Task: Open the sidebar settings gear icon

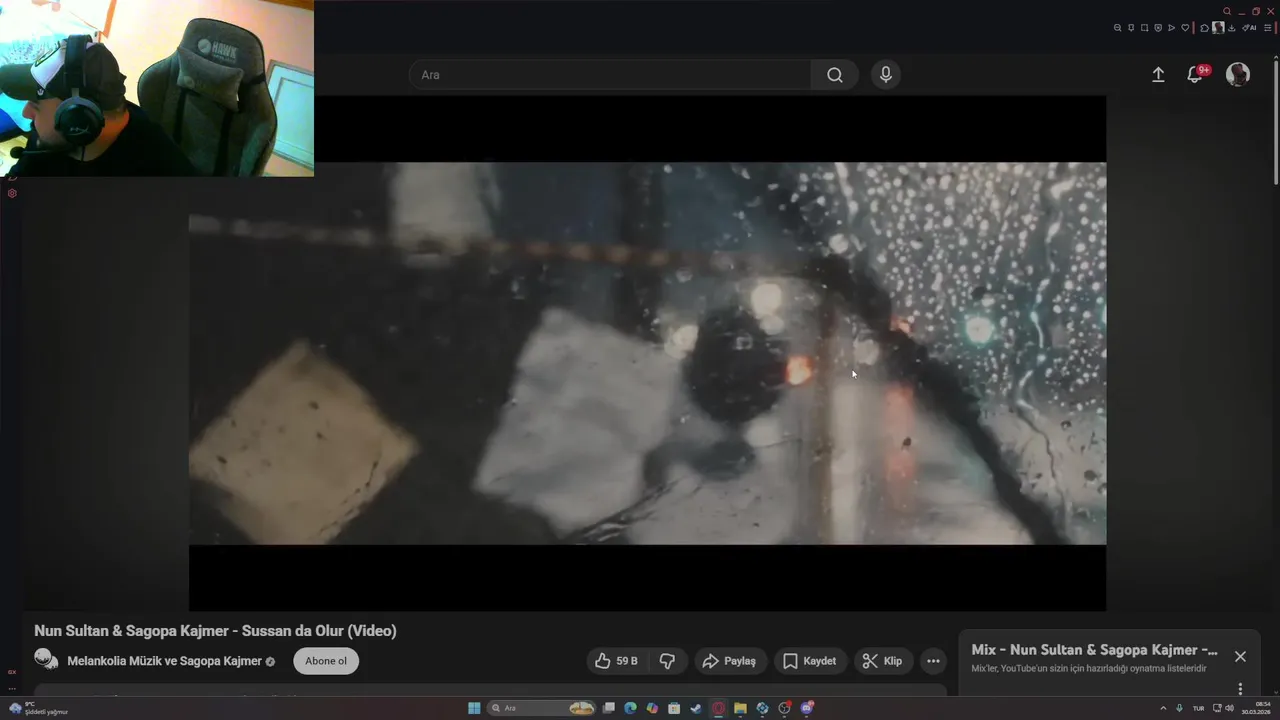Action: tap(12, 193)
